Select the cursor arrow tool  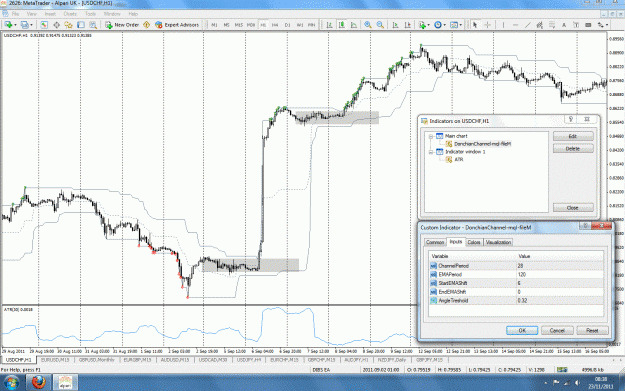tap(475, 25)
